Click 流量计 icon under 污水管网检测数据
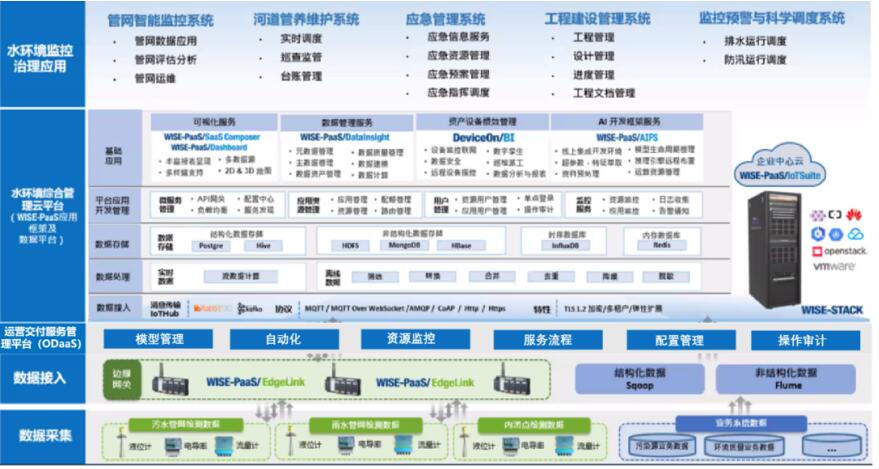Image resolution: width=879 pixels, height=469 pixels. (x=223, y=446)
